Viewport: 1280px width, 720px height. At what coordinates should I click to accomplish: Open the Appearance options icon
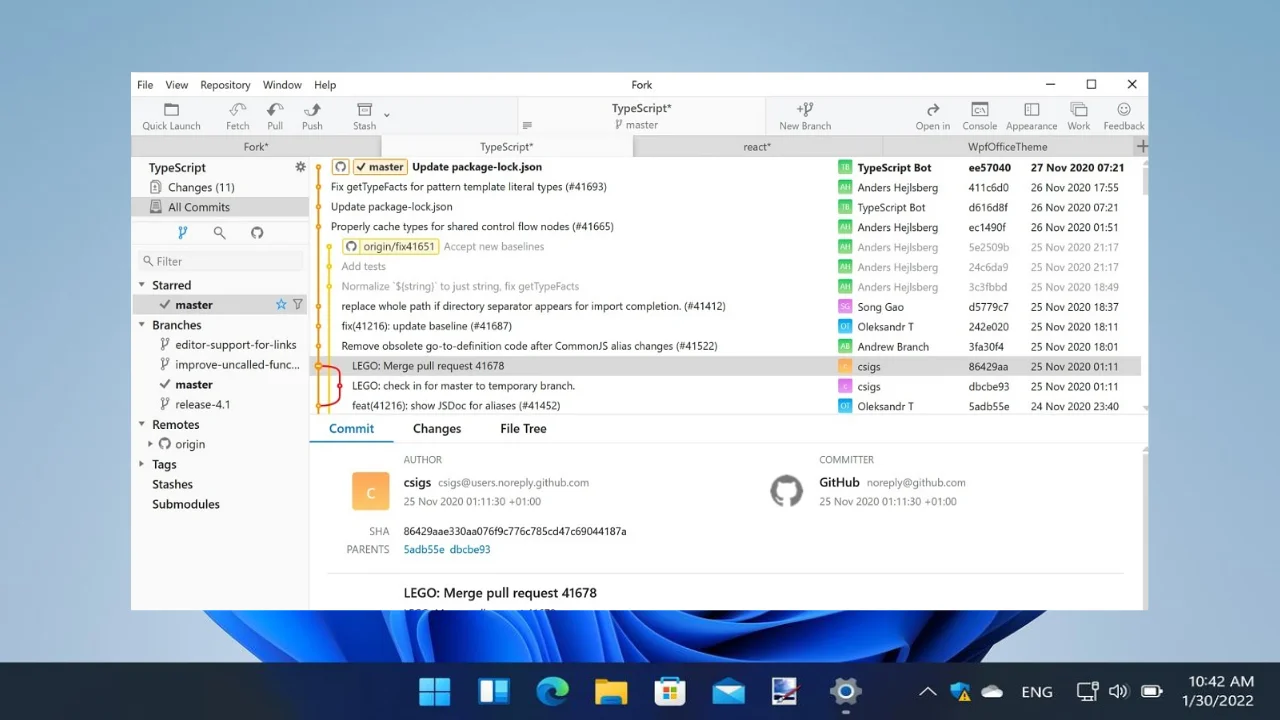point(1031,116)
